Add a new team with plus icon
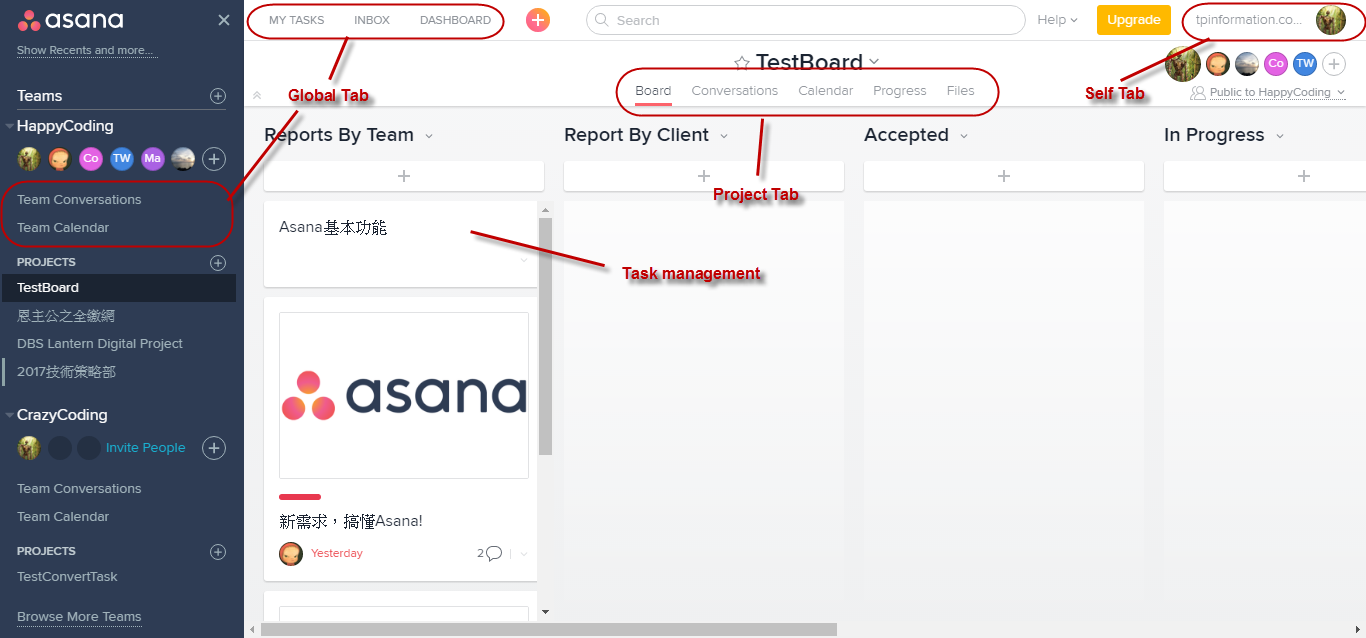The width and height of the screenshot is (1366, 638). [x=218, y=96]
